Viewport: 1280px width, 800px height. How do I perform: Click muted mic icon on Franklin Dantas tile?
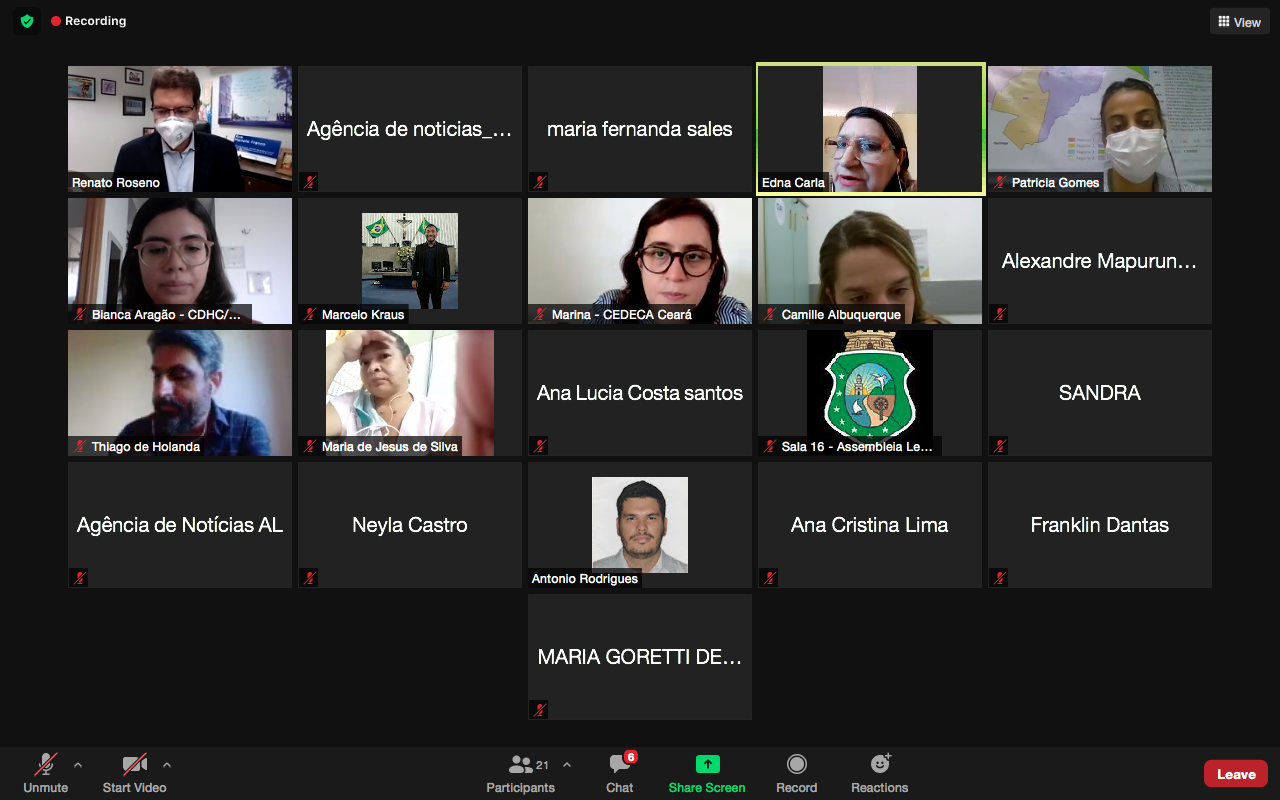(x=999, y=578)
